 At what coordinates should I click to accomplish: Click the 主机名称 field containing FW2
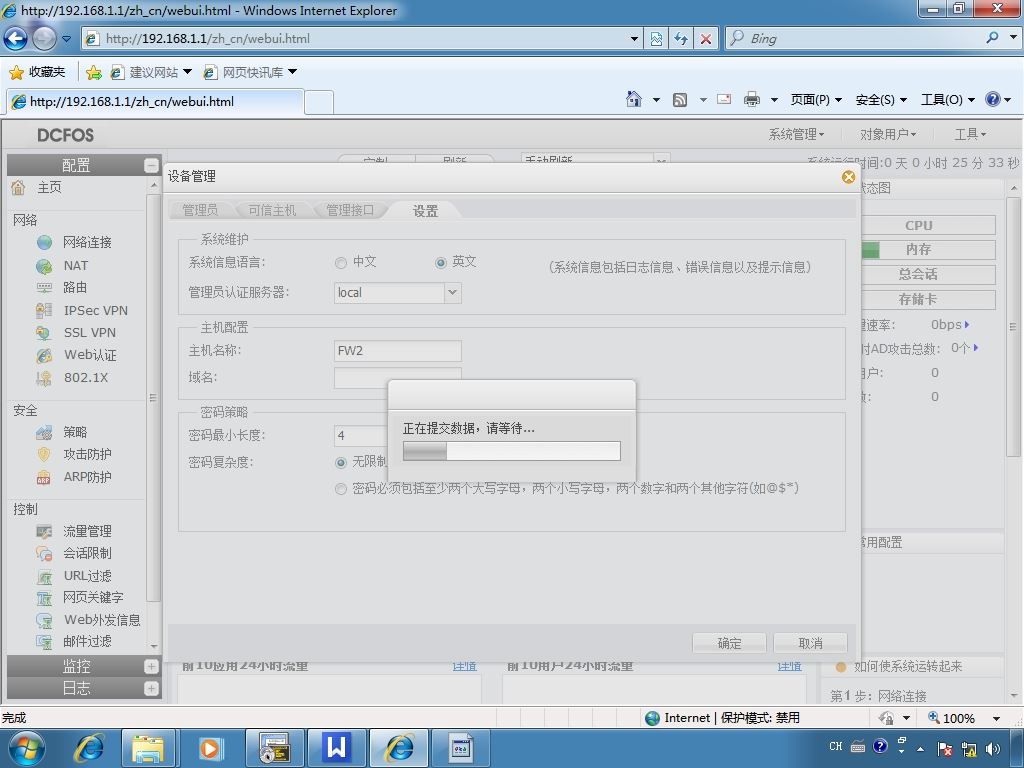pos(397,351)
